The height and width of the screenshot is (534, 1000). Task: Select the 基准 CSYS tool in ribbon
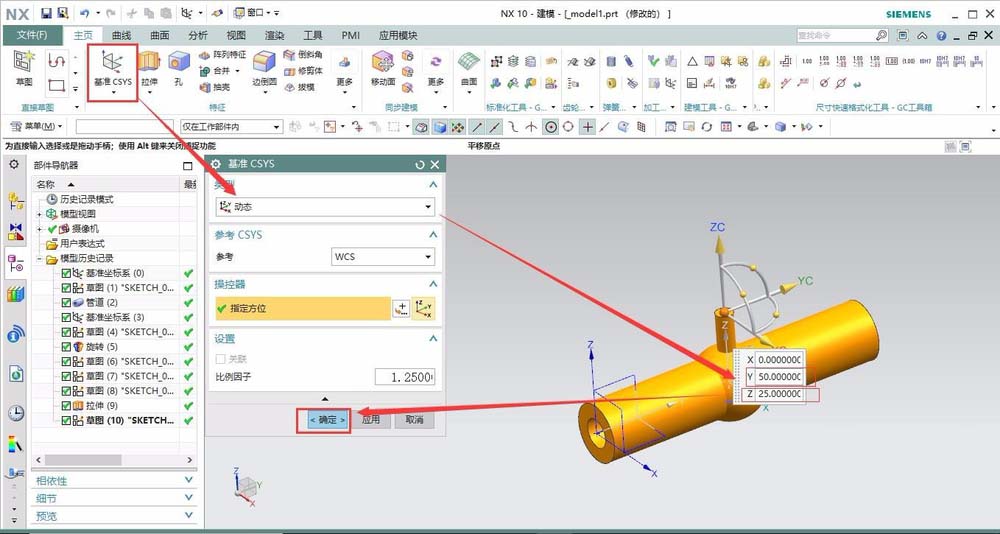tap(112, 70)
